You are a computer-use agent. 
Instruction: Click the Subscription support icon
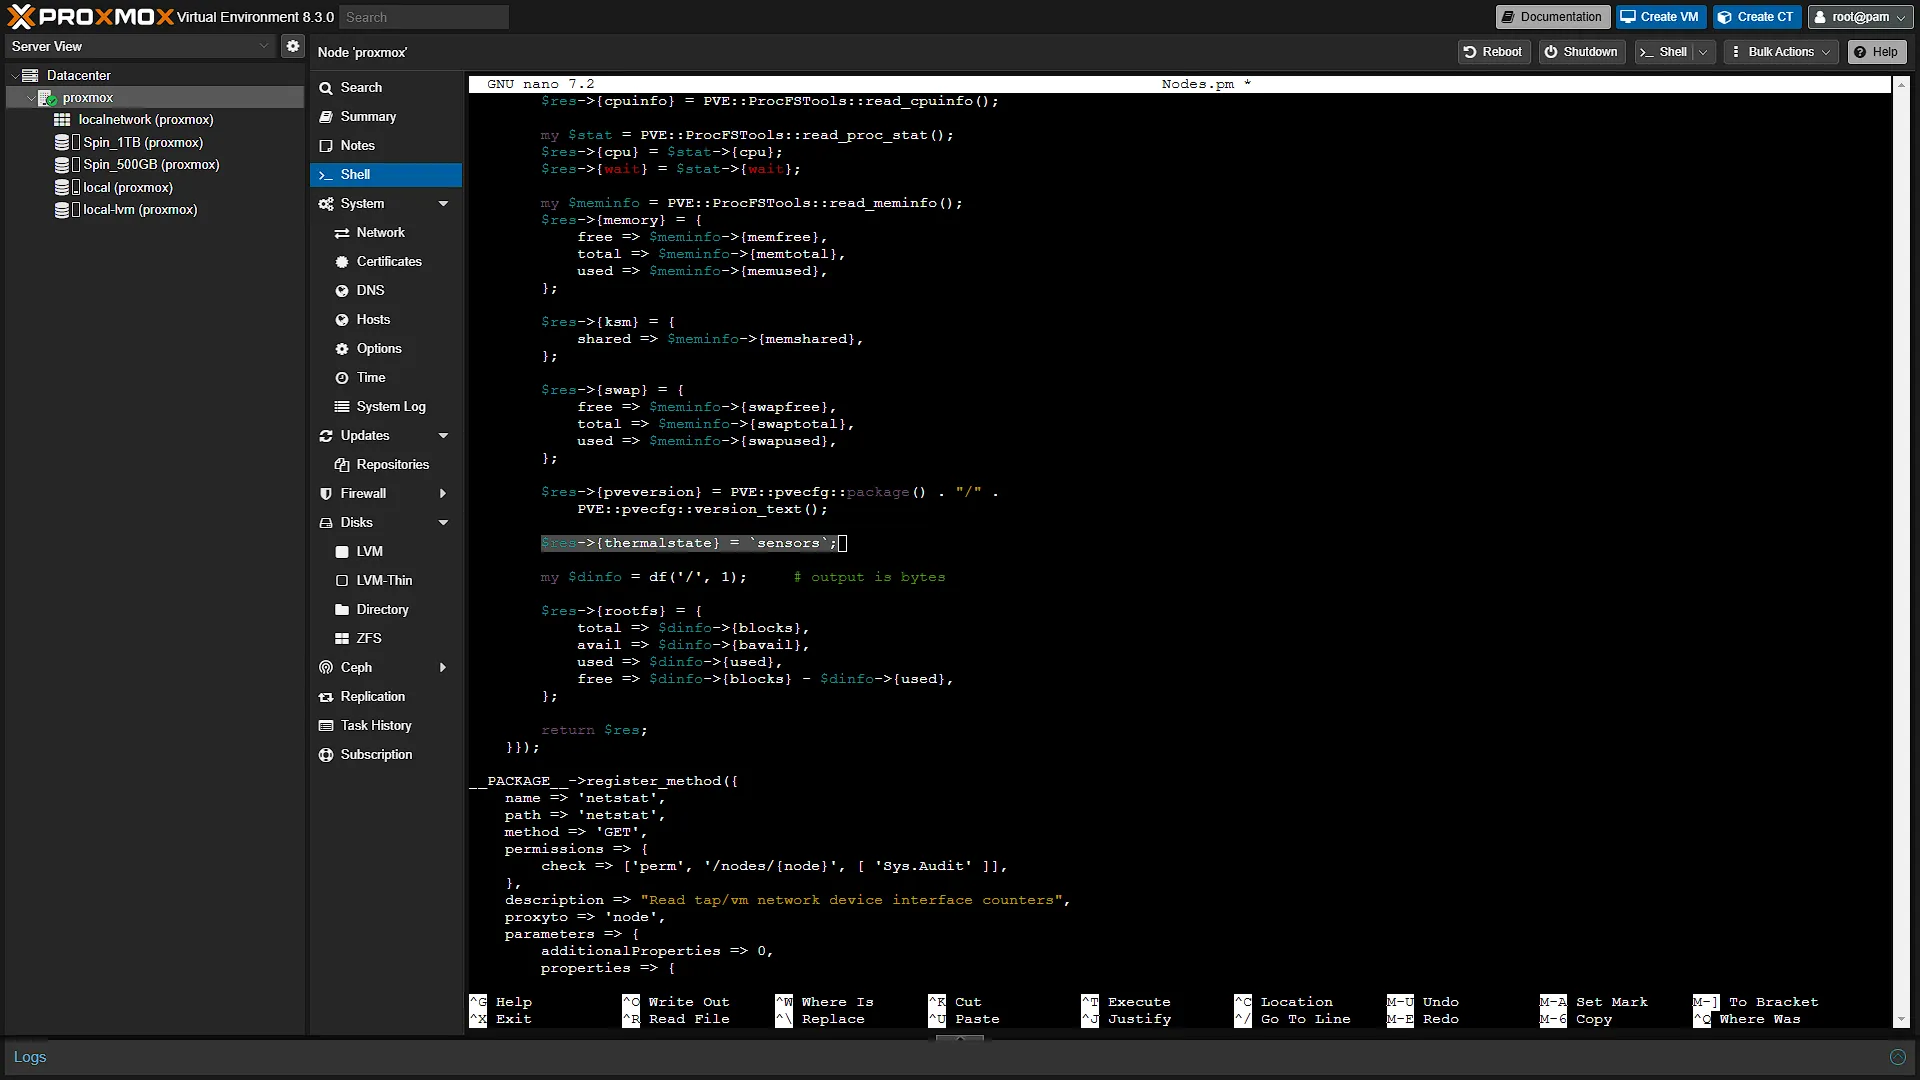(326, 755)
